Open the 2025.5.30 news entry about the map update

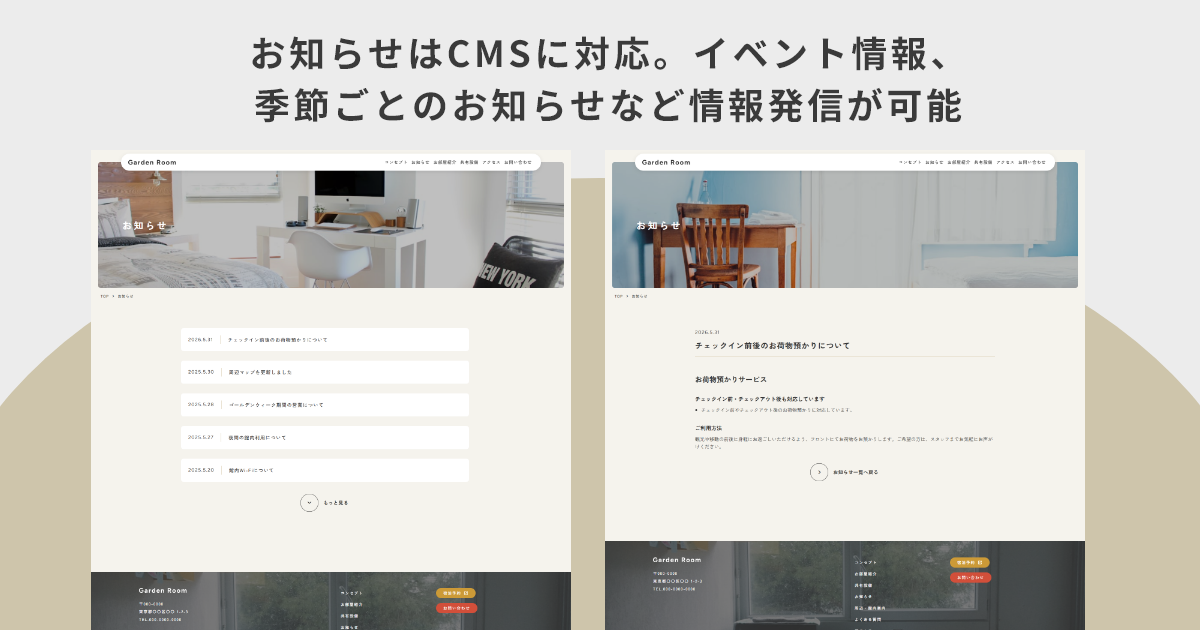(x=325, y=372)
